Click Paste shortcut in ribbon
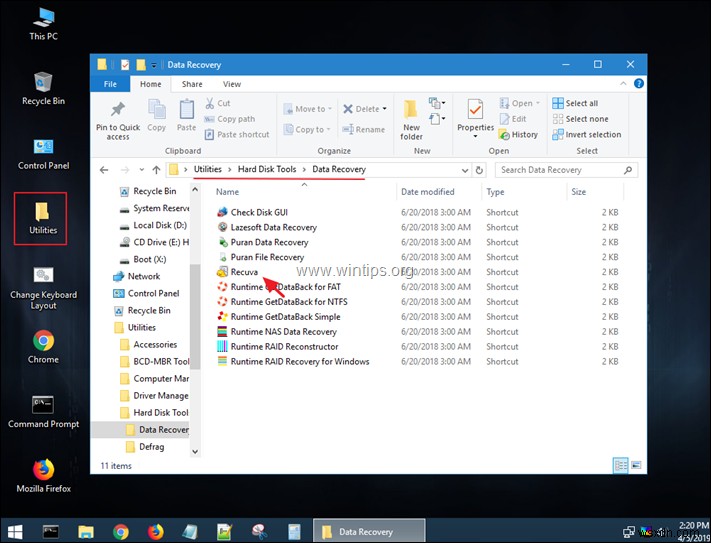Image resolution: width=711 pixels, height=543 pixels. (x=237, y=134)
